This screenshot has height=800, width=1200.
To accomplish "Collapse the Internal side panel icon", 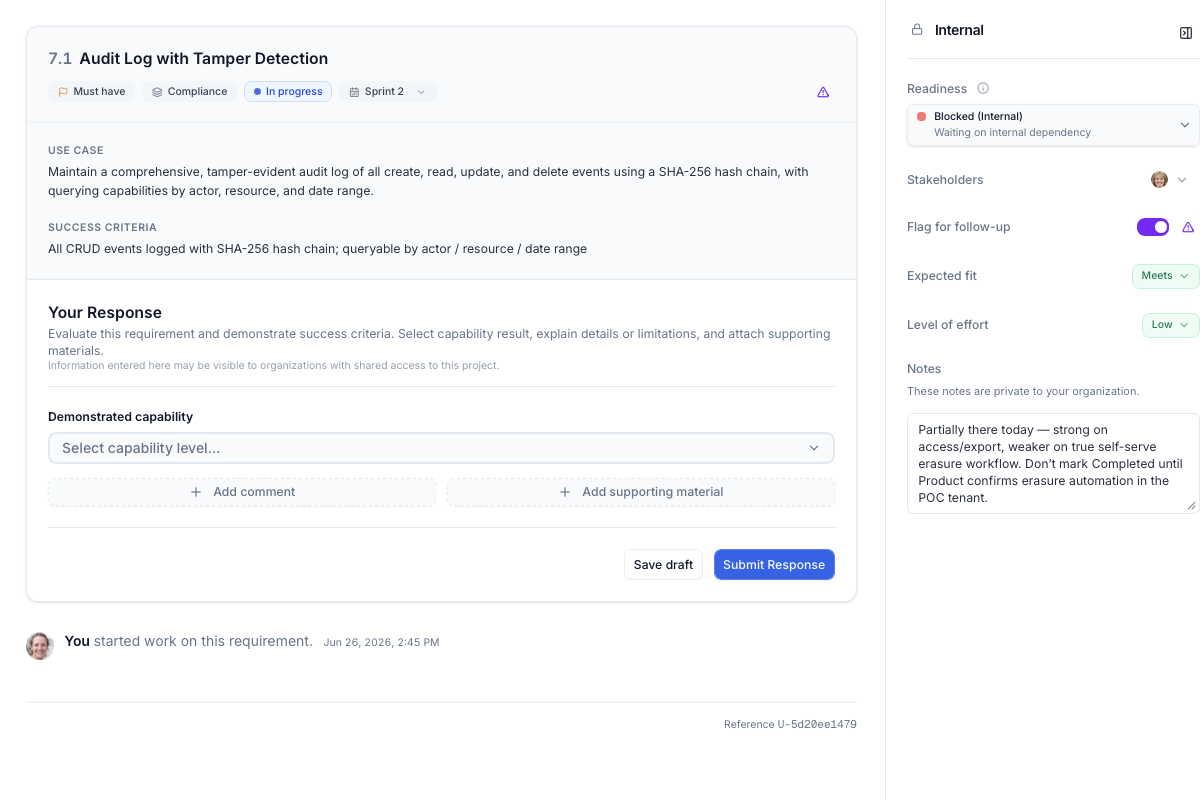I will click(x=1186, y=33).
